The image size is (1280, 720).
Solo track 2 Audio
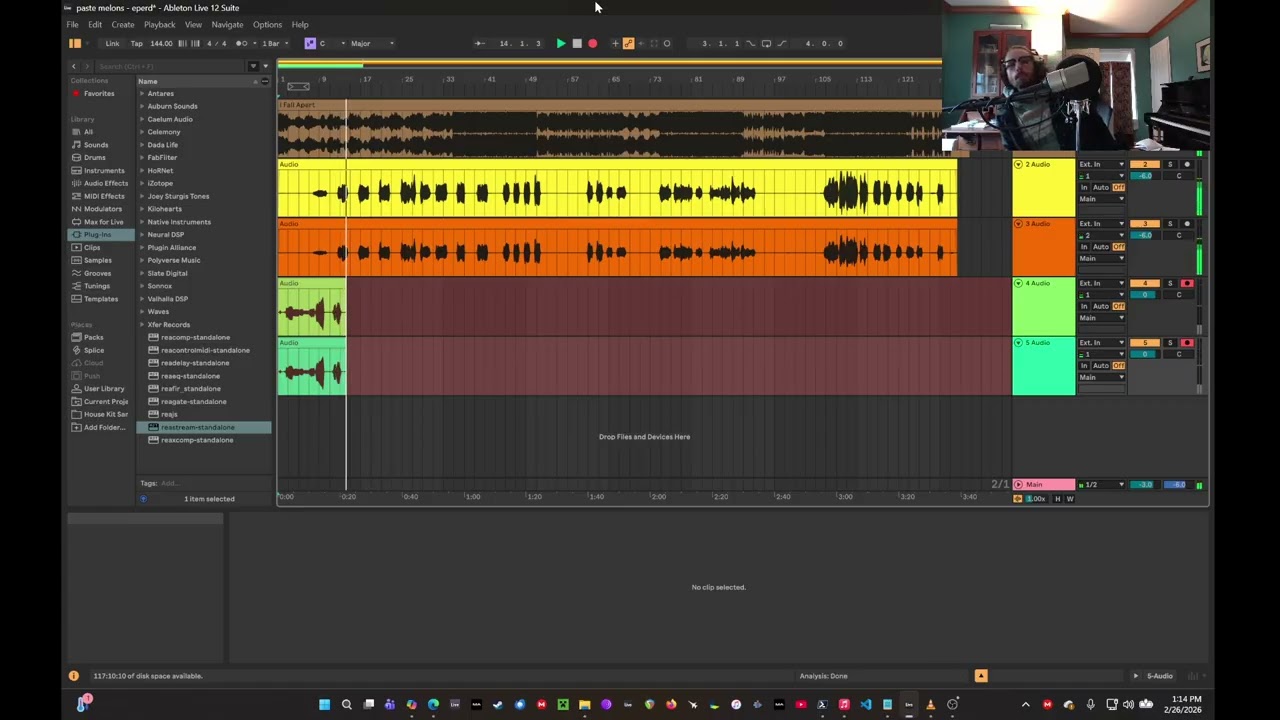click(1170, 164)
